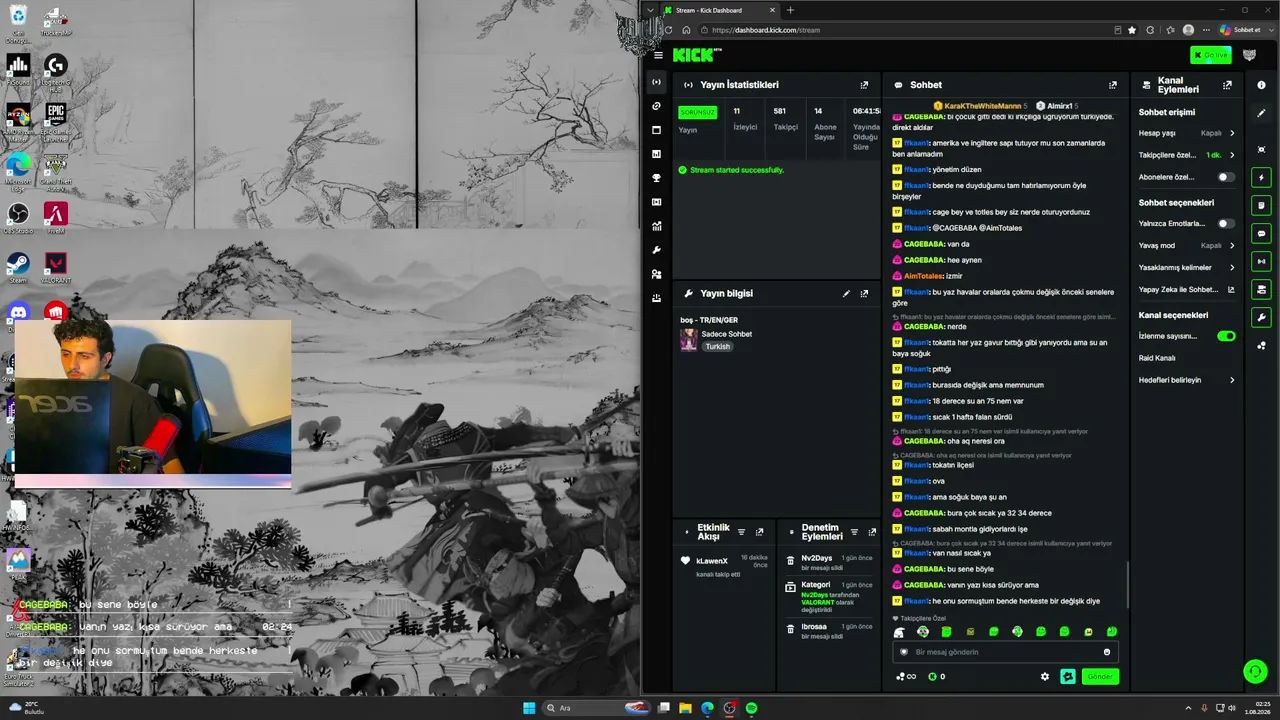Screen dimensions: 1280x720
Task: Click the chat panel scrollbar
Action: coord(1127,584)
